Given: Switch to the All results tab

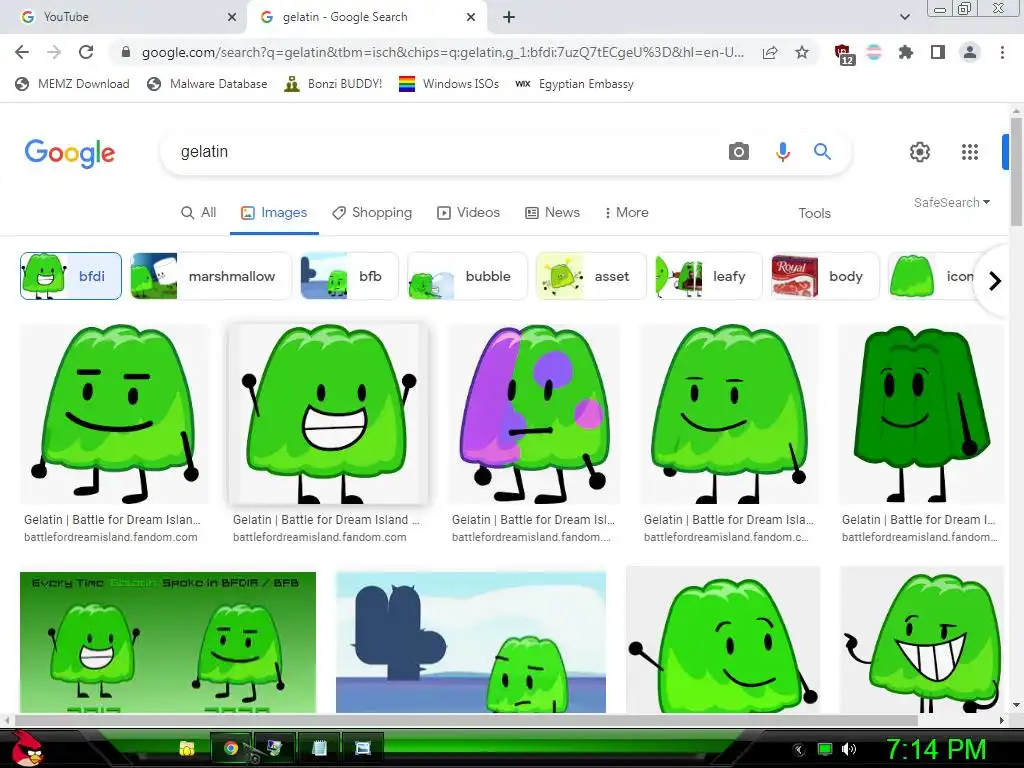Looking at the screenshot, I should point(199,212).
